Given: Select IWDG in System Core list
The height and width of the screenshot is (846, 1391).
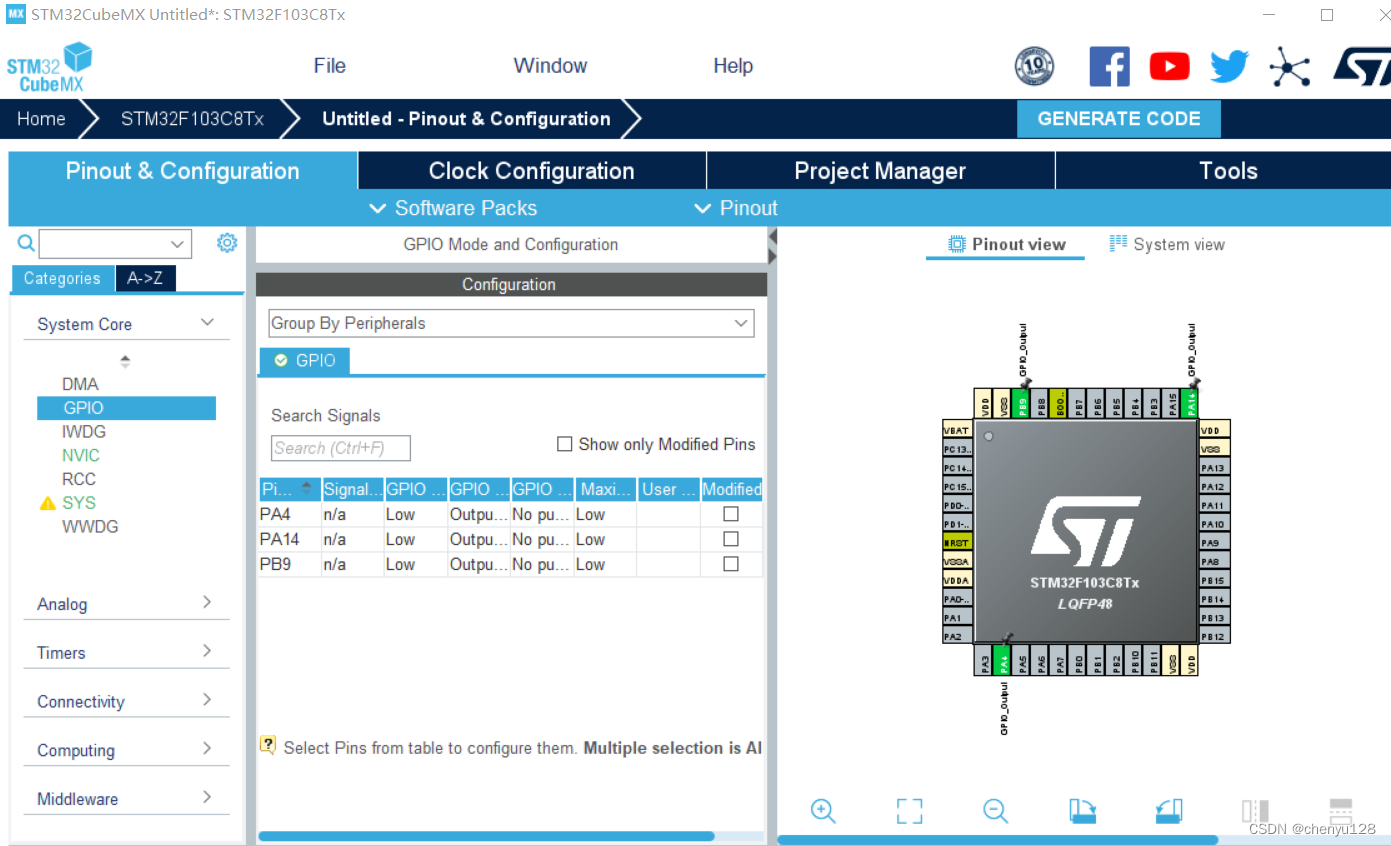Looking at the screenshot, I should tap(84, 432).
